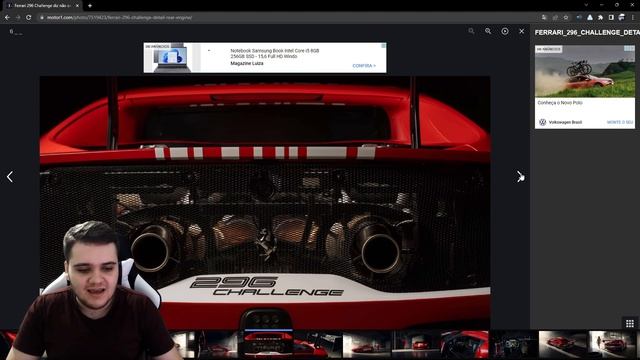
Task: Open the browser side panel
Action: point(611,18)
